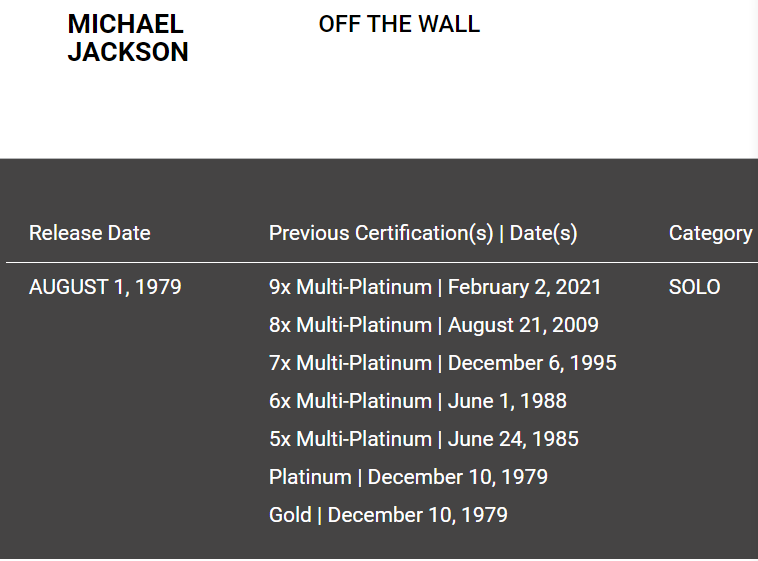Click the February 2, 2021 date
Screen dimensions: 758x561
(x=525, y=287)
